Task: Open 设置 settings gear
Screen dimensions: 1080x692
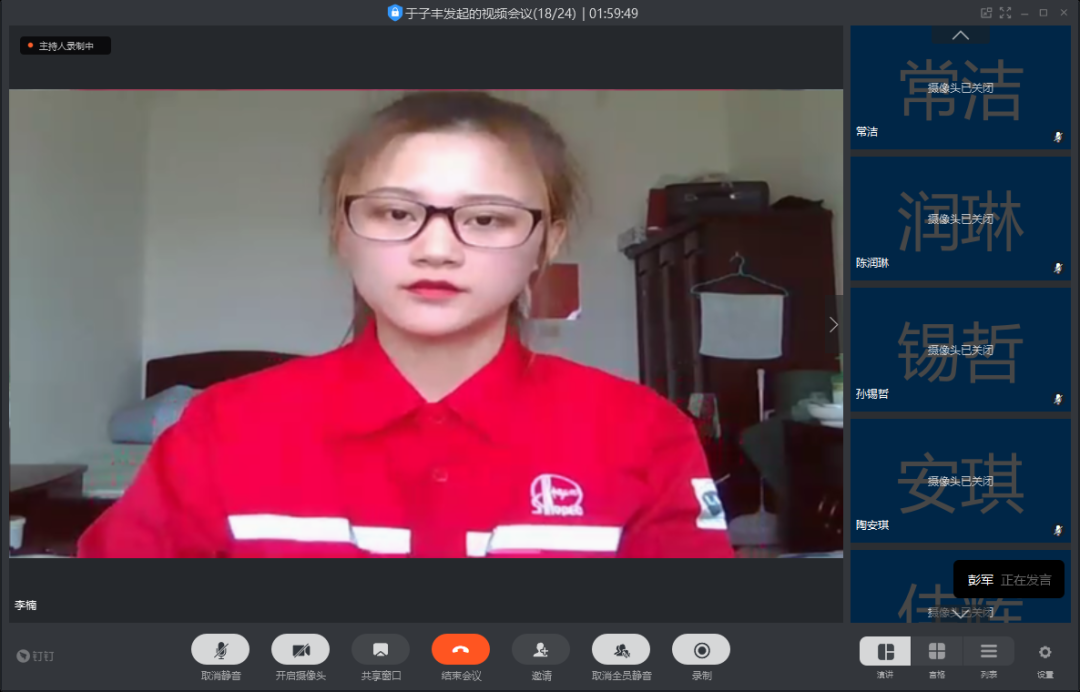Action: coord(1045,652)
